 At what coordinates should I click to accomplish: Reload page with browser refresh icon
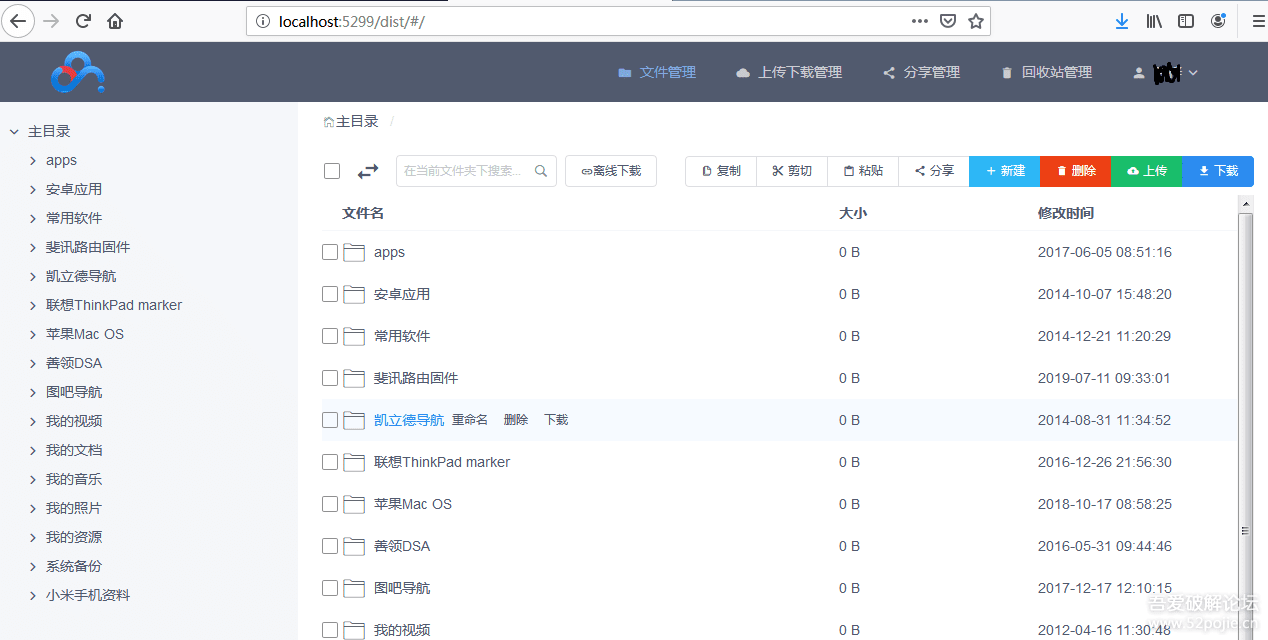83,21
